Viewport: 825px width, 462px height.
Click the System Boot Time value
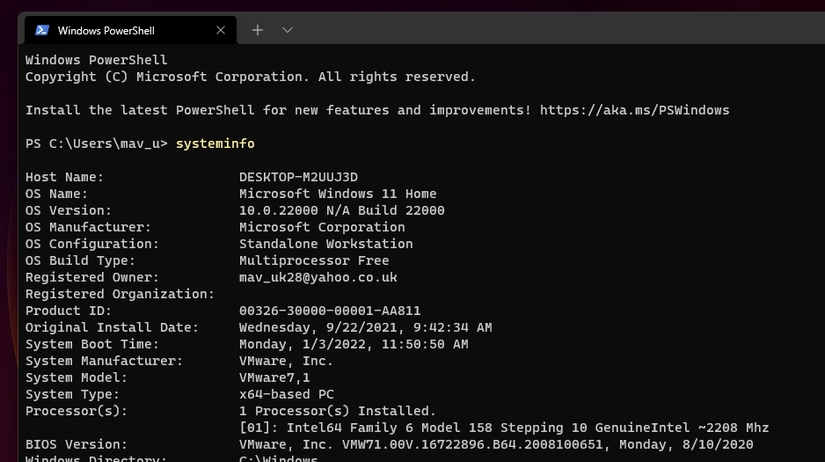point(353,344)
